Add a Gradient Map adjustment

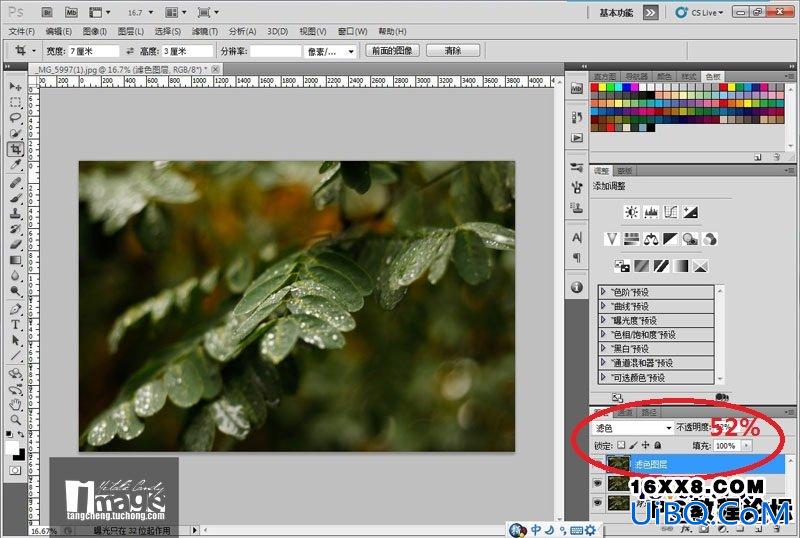(681, 266)
